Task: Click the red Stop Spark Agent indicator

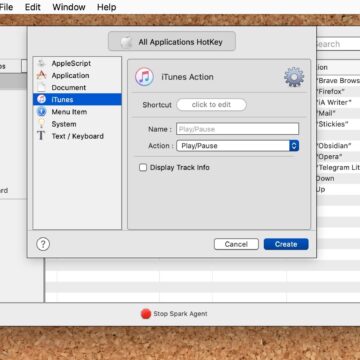Action: [x=146, y=314]
